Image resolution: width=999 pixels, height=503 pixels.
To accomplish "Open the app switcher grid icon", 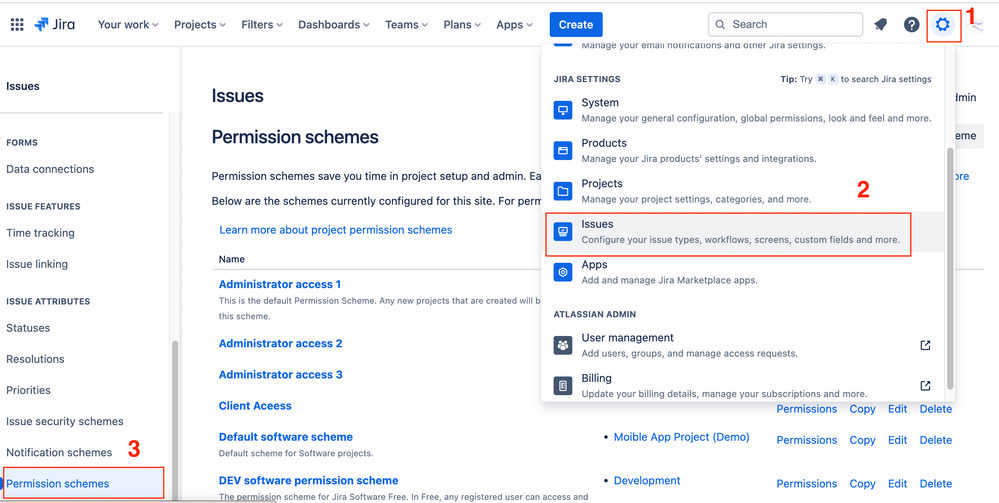I will click(17, 25).
